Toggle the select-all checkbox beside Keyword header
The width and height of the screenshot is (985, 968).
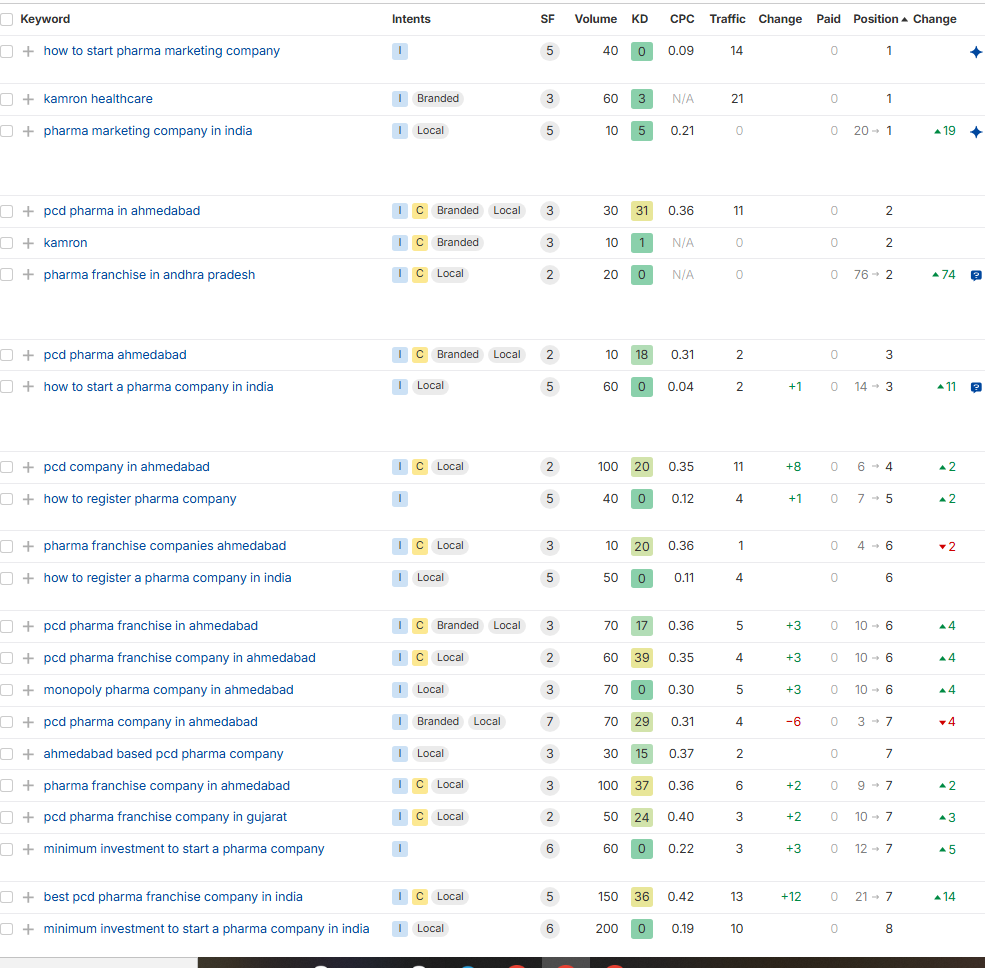[7, 19]
